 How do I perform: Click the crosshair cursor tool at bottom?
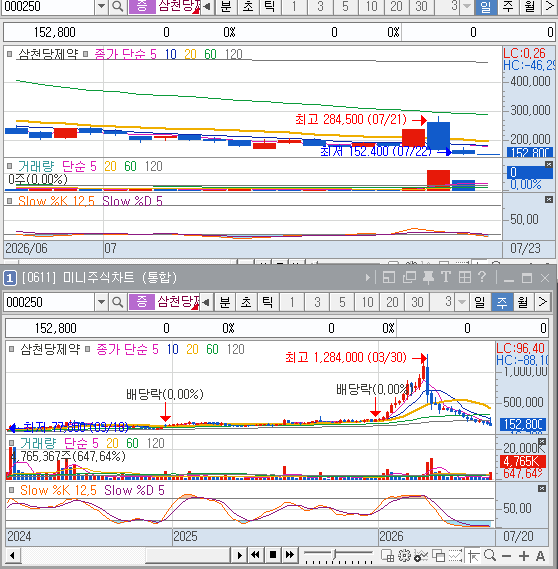pos(473,556)
